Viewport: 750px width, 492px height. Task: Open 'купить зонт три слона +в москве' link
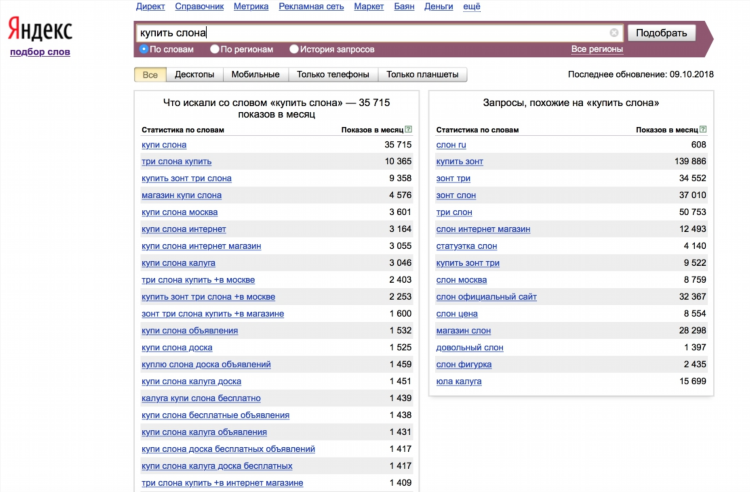tap(208, 296)
